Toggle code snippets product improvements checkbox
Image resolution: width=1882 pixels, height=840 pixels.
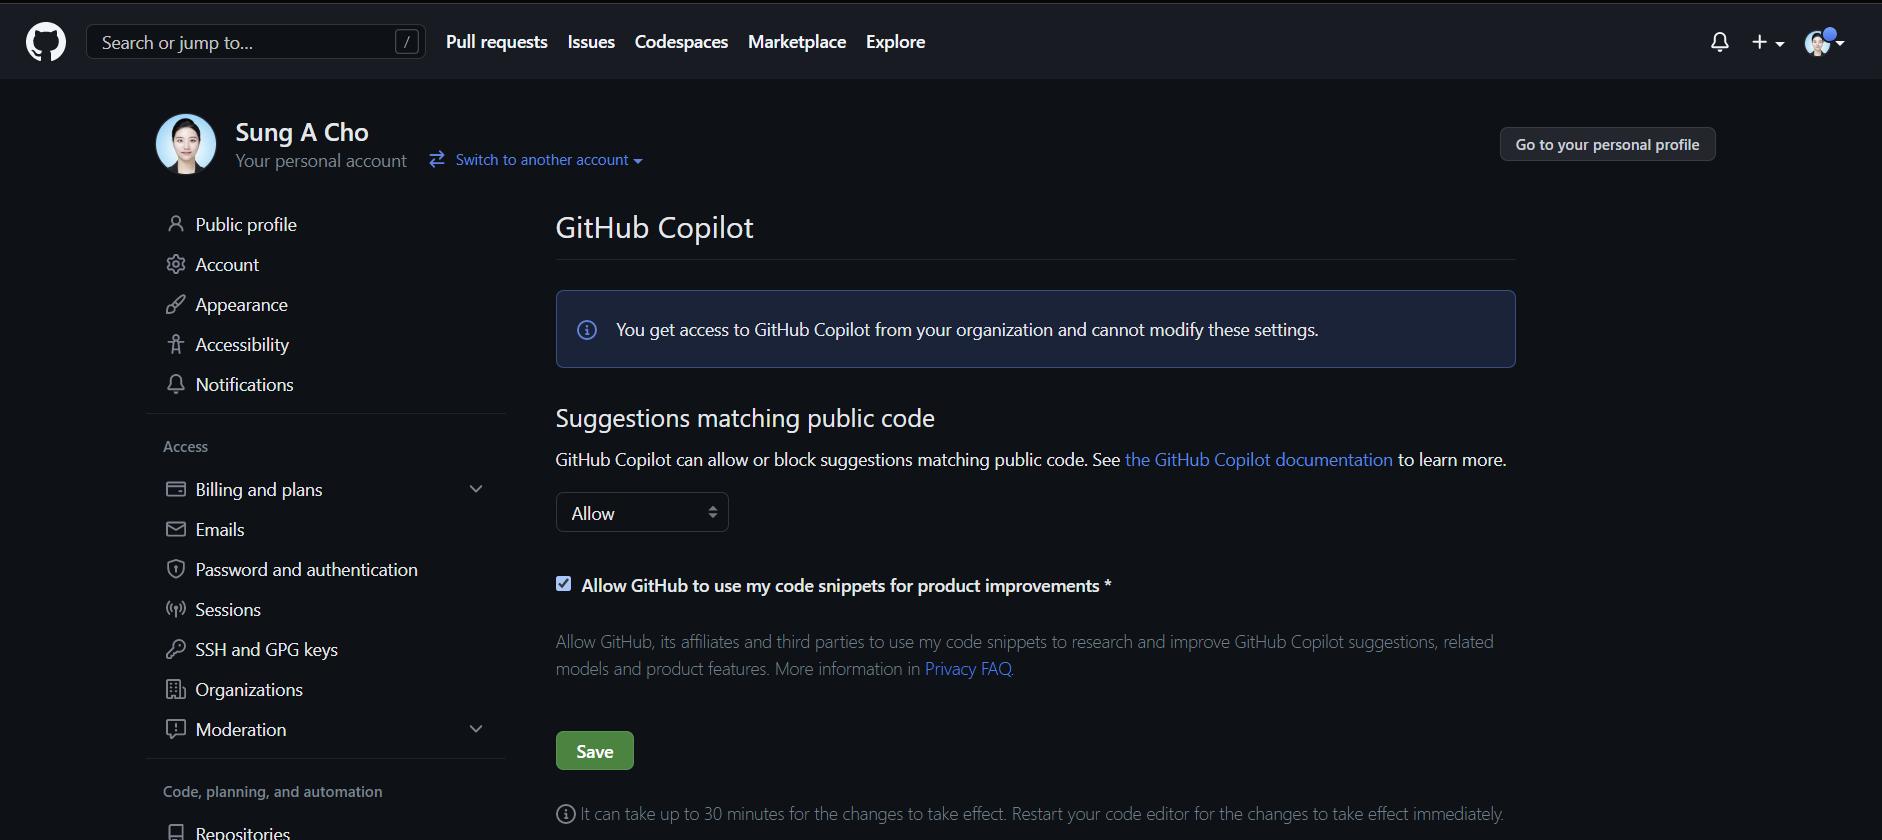coord(564,584)
